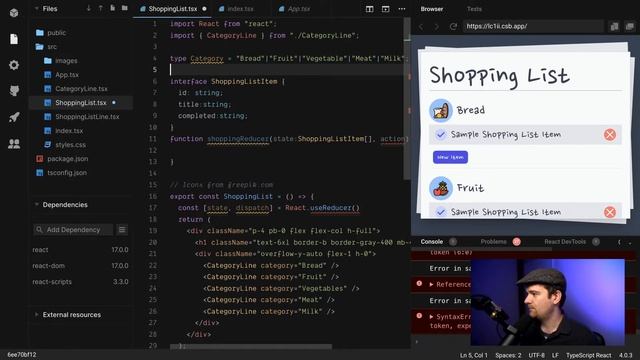Click the first icon right of the address bar
This screenshot has height=360, width=640.
(x=614, y=27)
